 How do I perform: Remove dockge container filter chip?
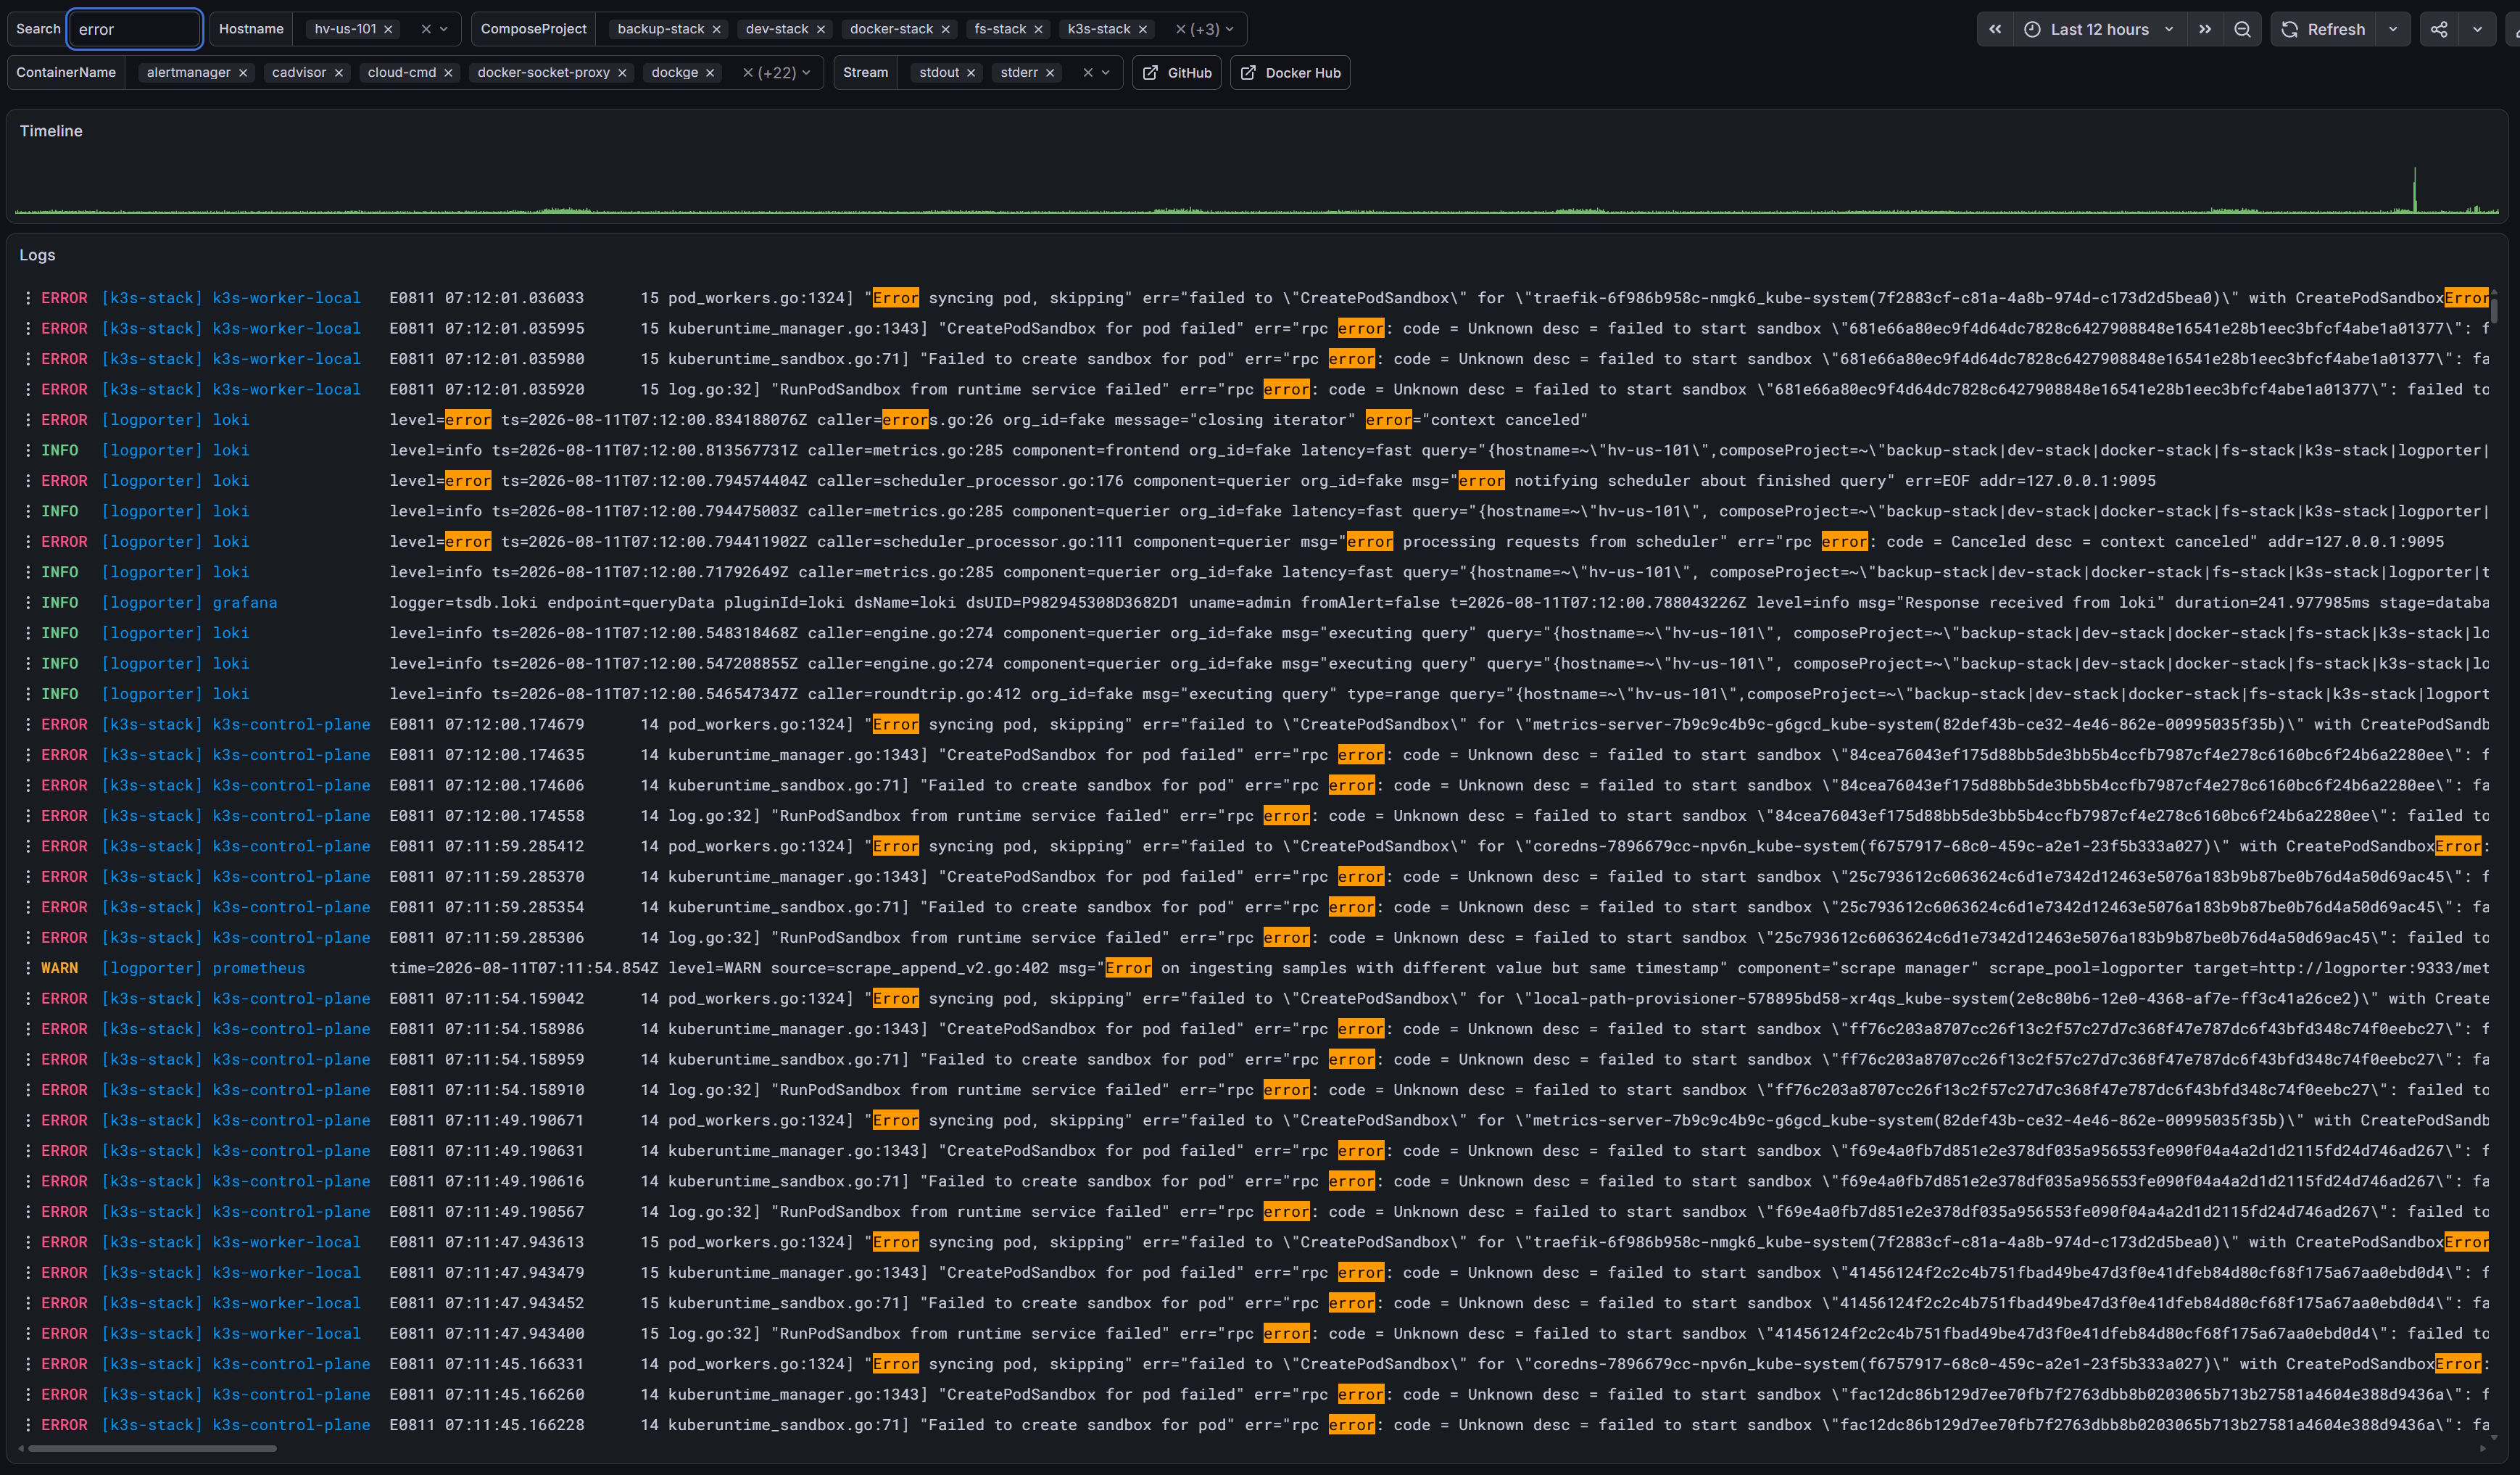710,73
